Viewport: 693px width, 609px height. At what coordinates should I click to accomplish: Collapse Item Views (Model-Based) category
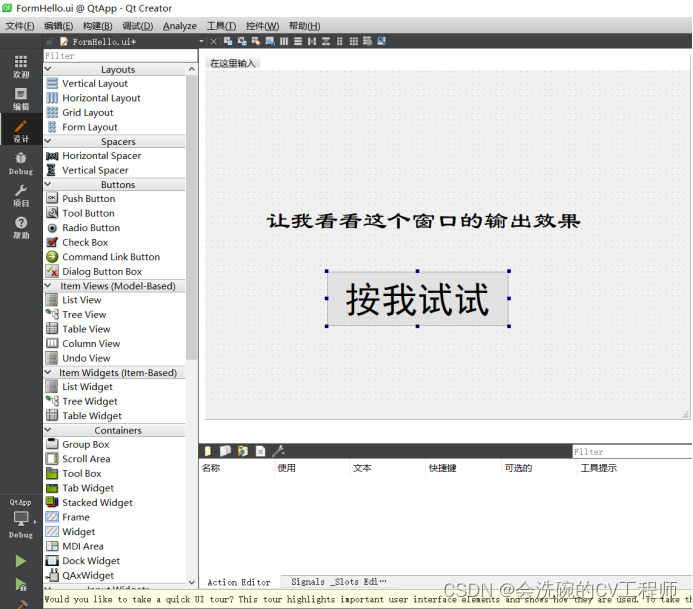pyautogui.click(x=48, y=285)
